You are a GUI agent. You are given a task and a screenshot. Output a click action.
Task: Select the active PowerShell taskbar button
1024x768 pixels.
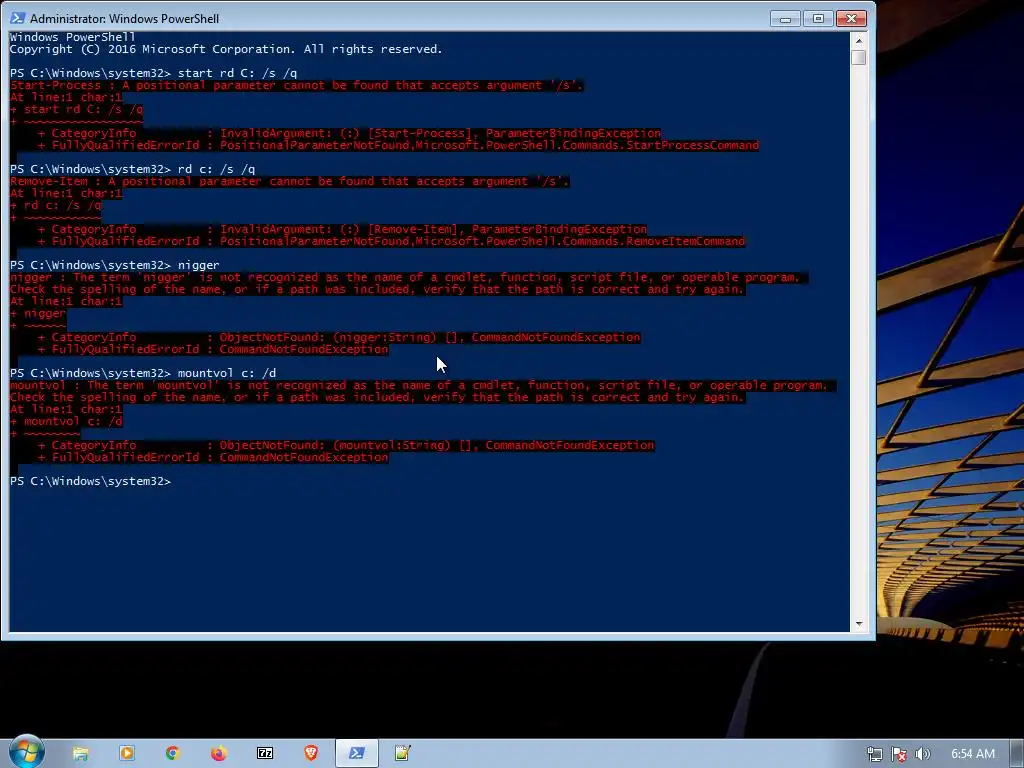357,754
